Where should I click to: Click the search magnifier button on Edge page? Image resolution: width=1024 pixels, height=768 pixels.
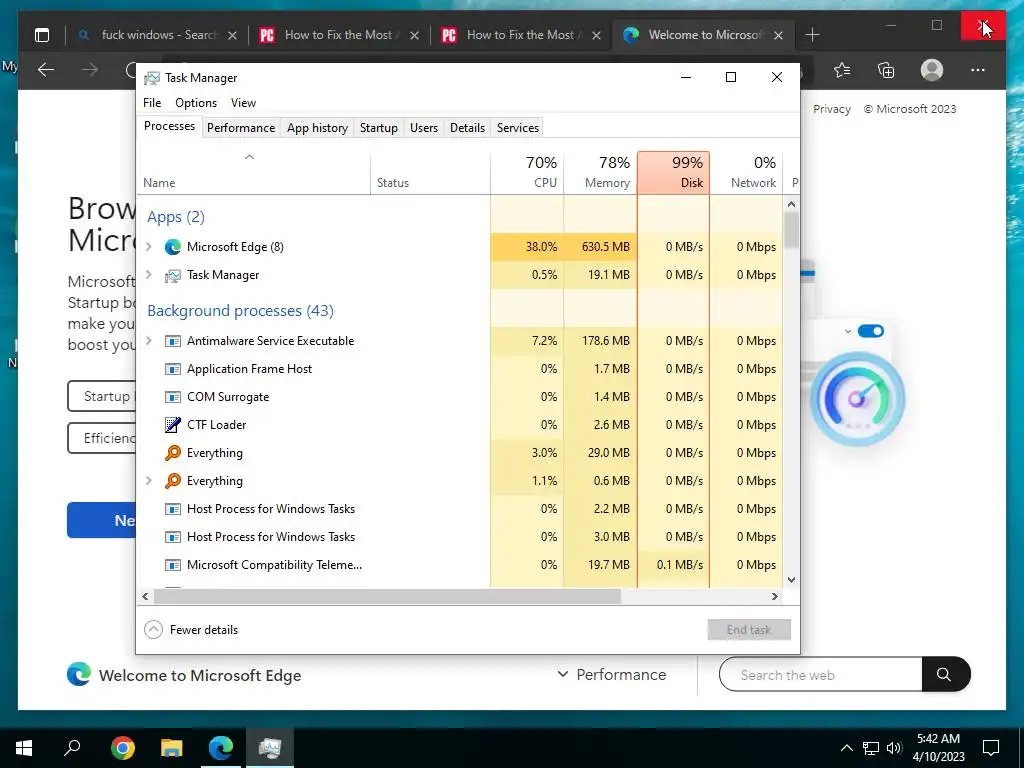[x=945, y=675]
